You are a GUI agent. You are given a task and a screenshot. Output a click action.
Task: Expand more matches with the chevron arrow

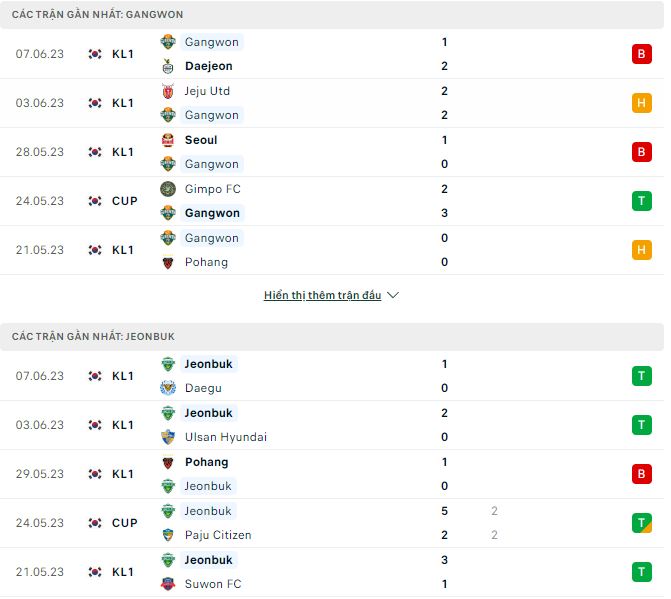click(393, 296)
